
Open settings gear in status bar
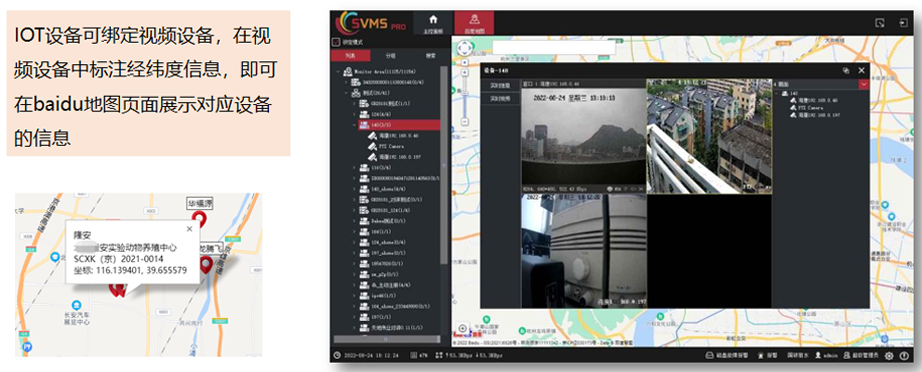pos(889,356)
